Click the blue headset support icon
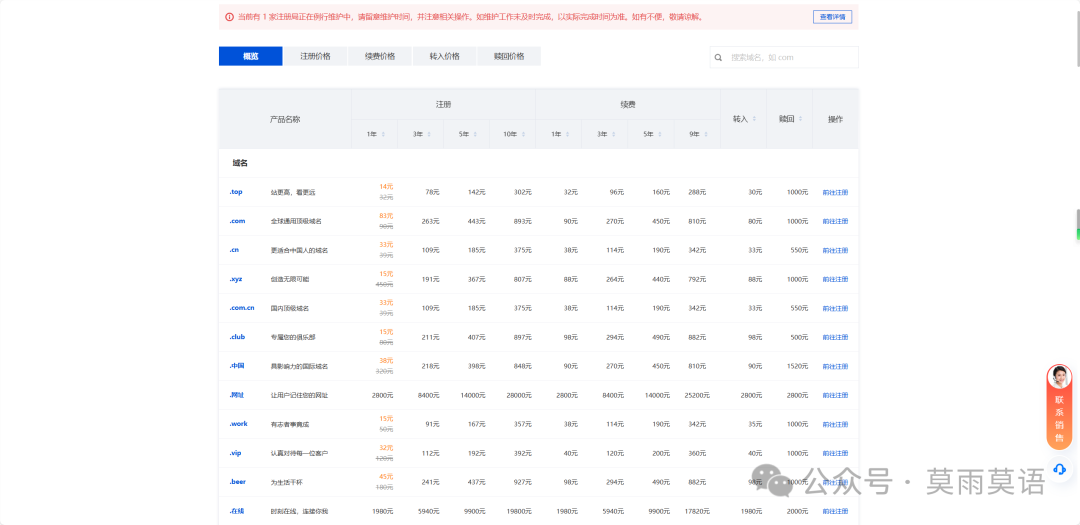This screenshot has height=525, width=1080. pyautogui.click(x=1060, y=469)
